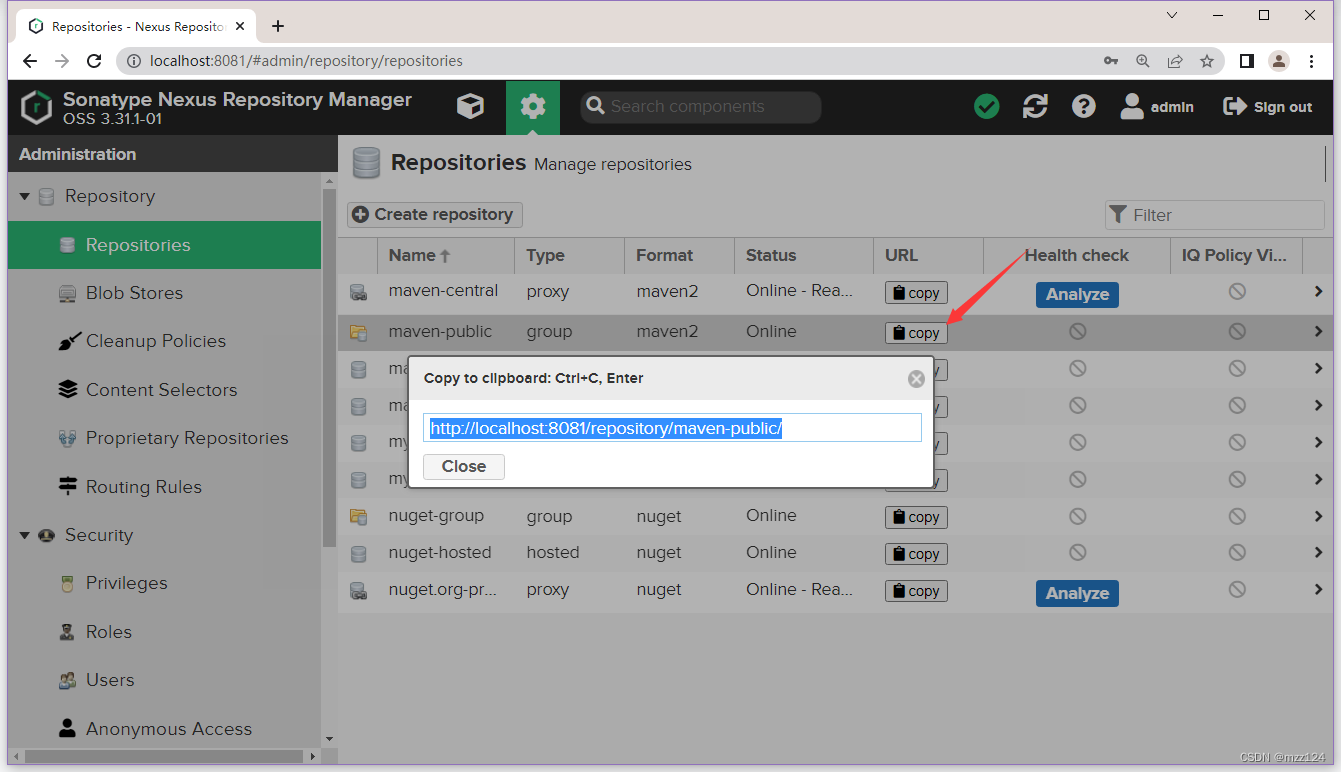1341x772 pixels.
Task: Select the nuget-group repository name
Action: tap(436, 516)
